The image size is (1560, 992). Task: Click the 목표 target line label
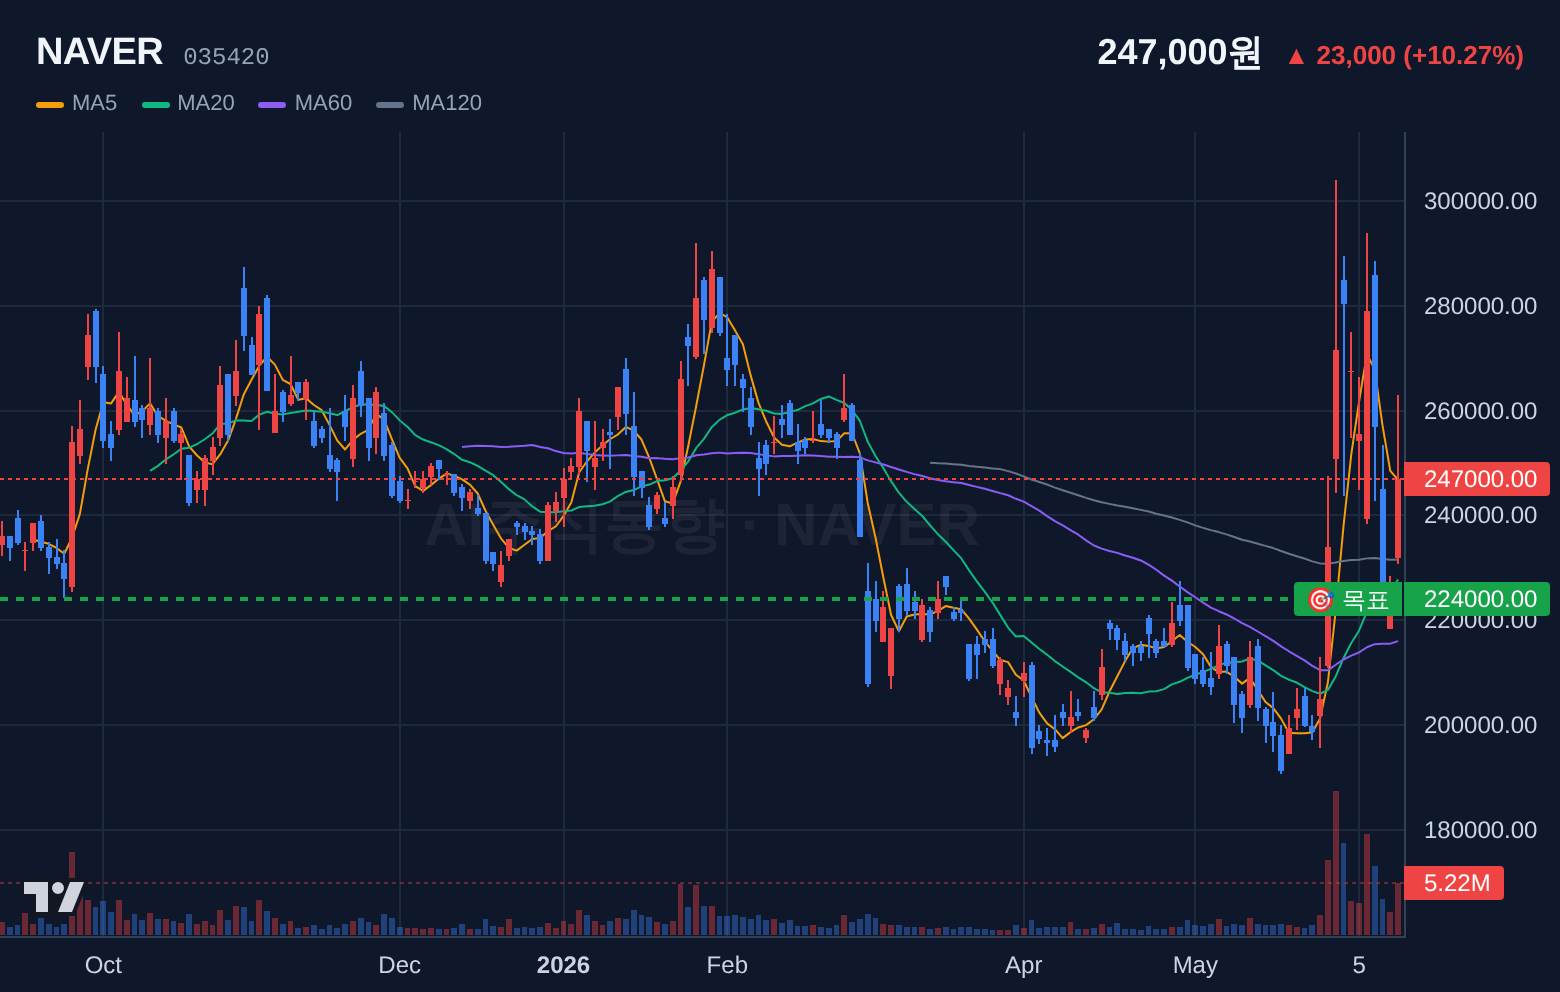tap(1347, 600)
